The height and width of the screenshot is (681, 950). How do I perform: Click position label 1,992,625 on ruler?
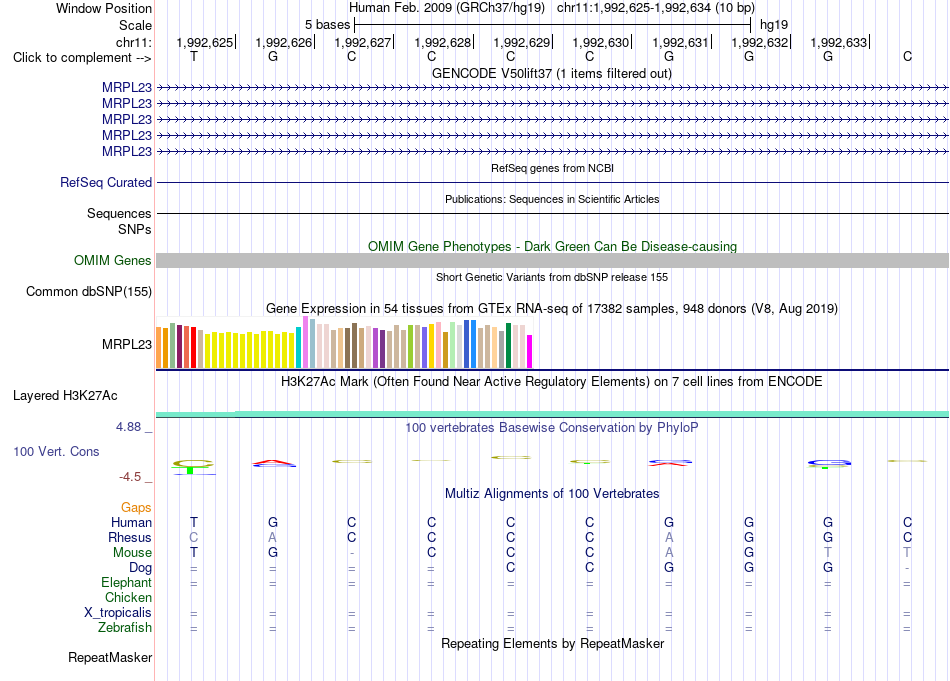(x=205, y=42)
